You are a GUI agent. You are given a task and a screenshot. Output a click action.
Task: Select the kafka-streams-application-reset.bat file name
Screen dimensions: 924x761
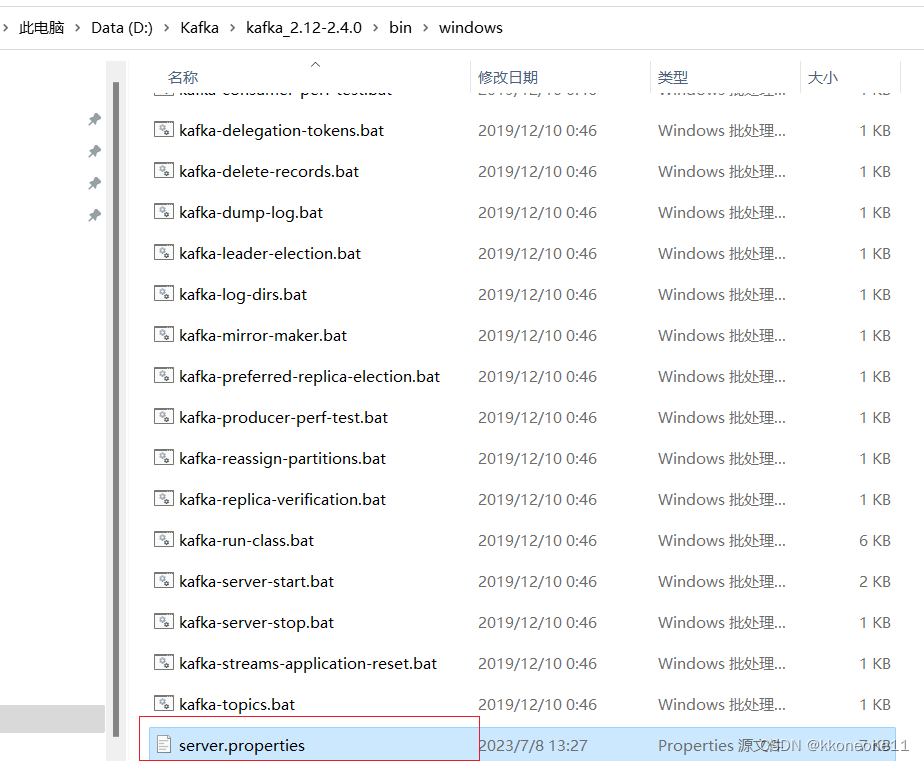[308, 663]
